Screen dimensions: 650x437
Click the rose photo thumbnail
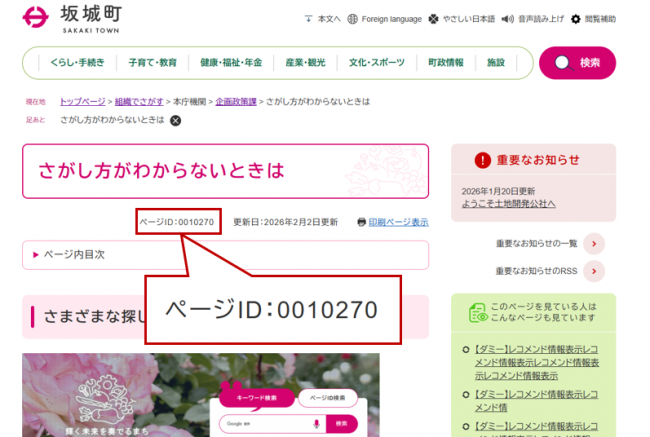pos(201,395)
